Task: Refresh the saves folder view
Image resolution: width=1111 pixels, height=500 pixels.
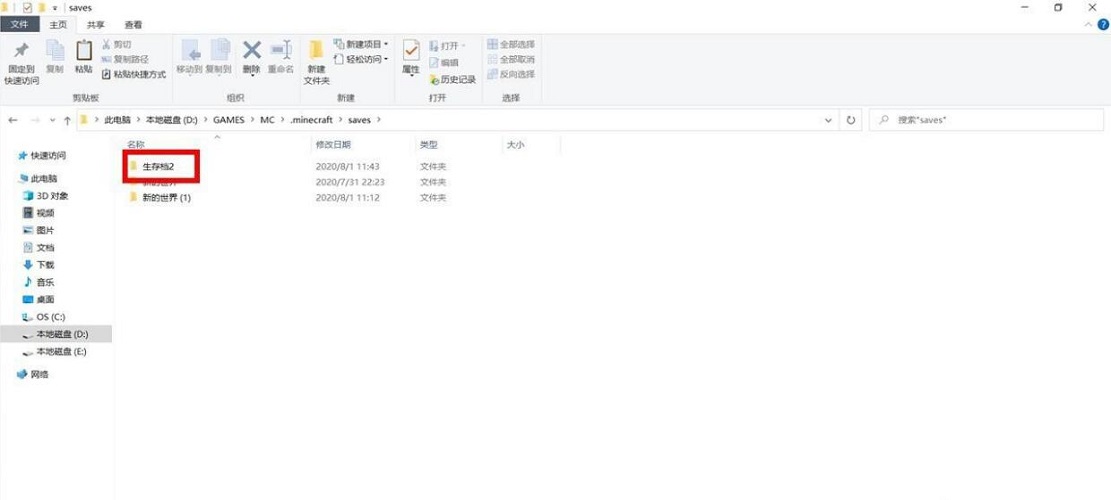Action: point(851,120)
